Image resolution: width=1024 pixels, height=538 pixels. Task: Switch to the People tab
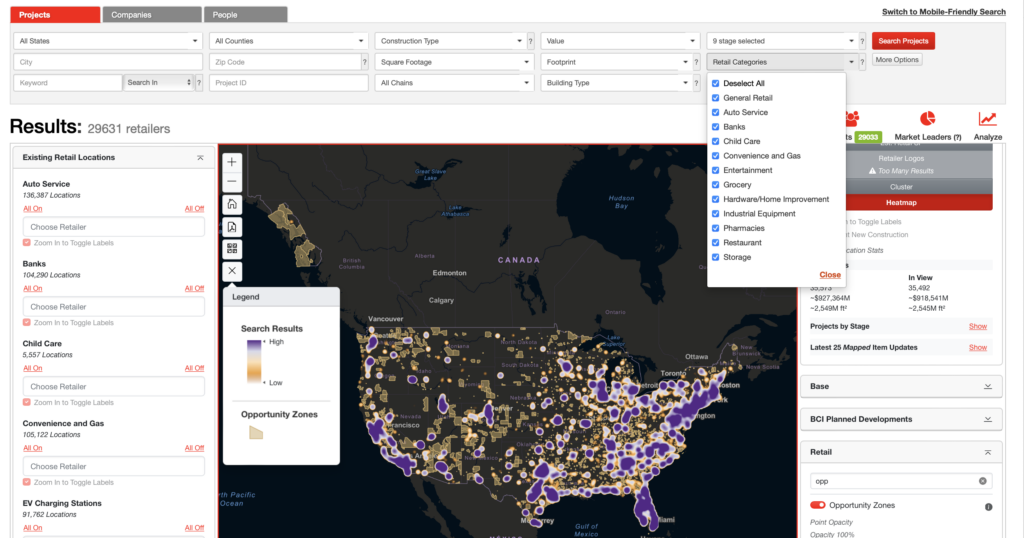[245, 14]
